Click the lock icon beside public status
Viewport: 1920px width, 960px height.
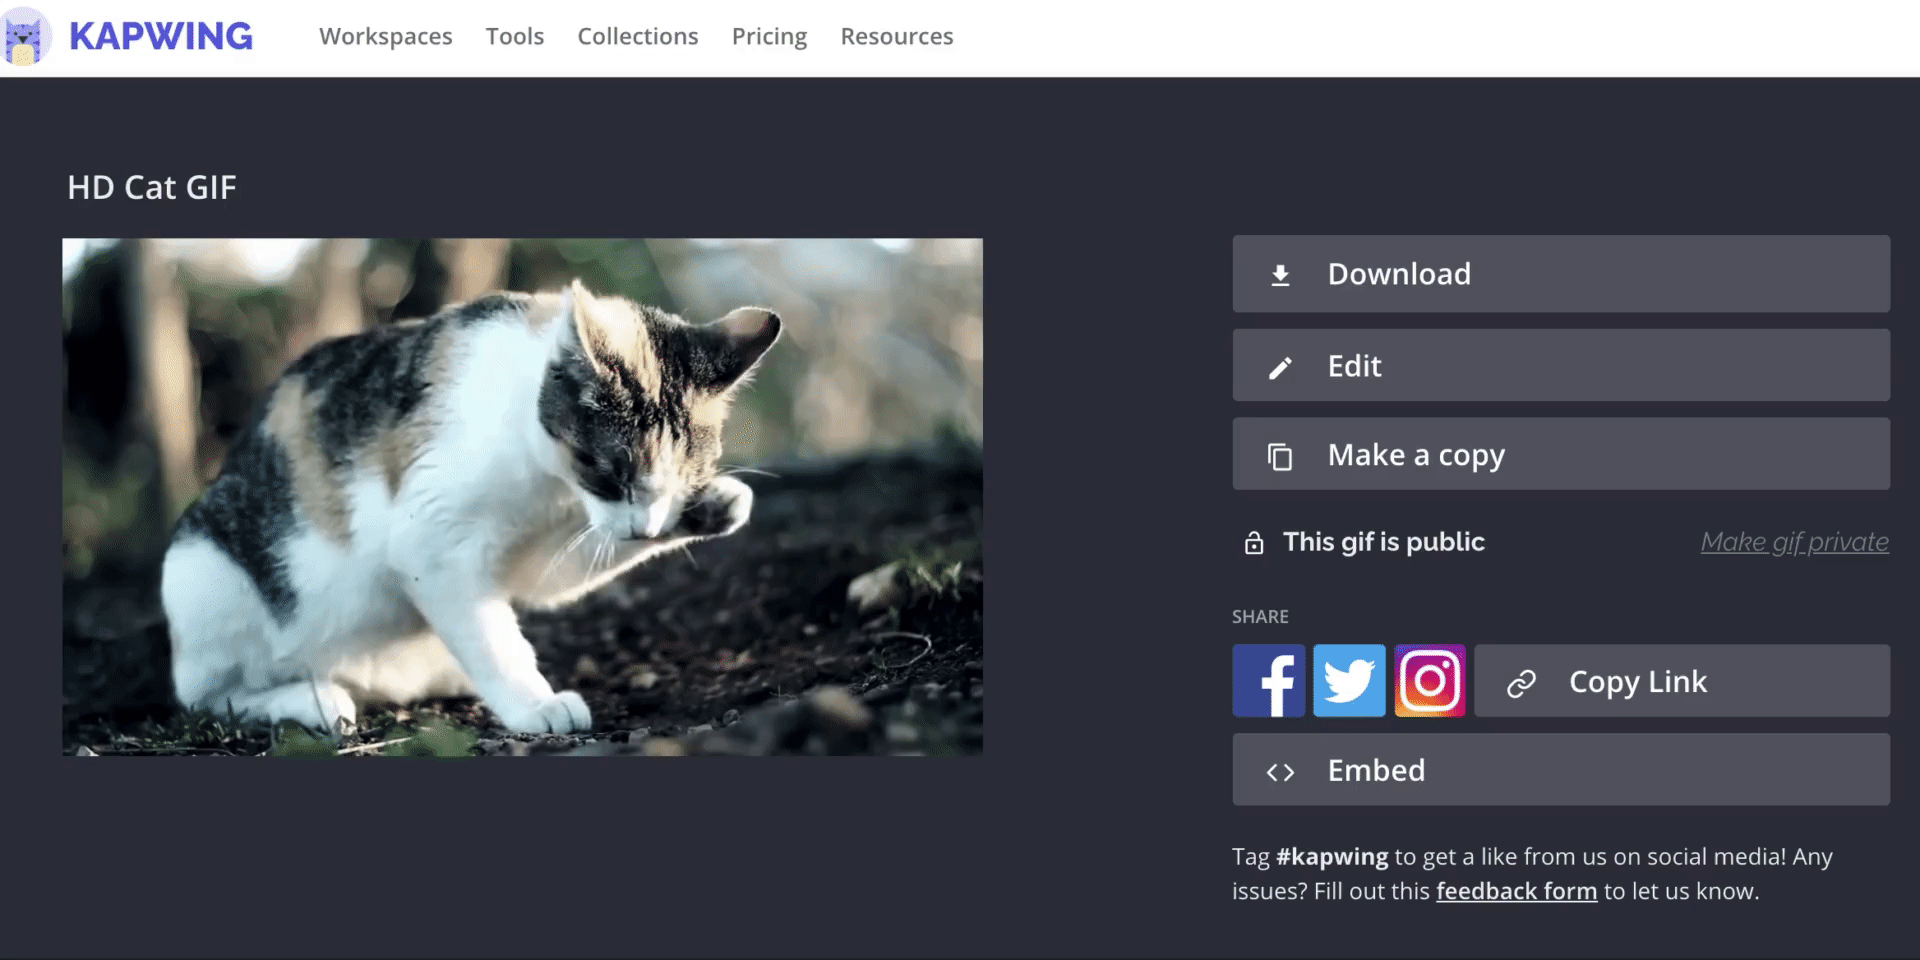point(1254,543)
